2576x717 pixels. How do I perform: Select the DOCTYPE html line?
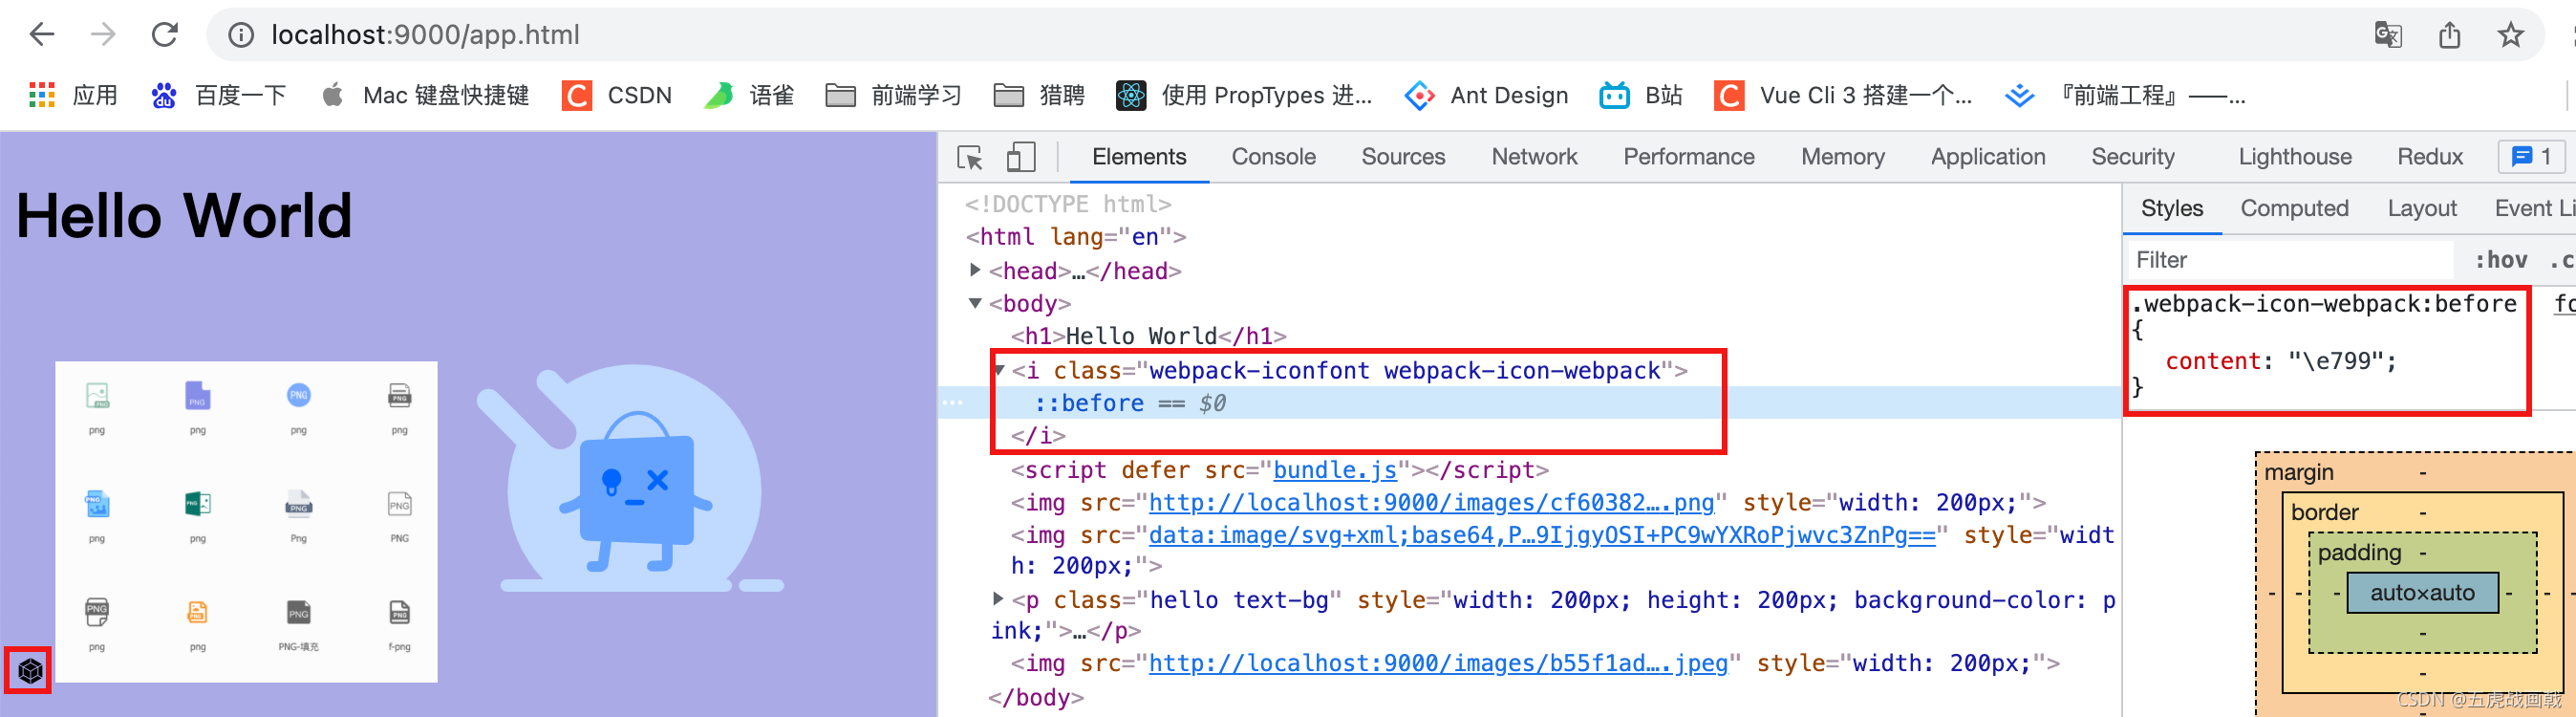pyautogui.click(x=1067, y=204)
